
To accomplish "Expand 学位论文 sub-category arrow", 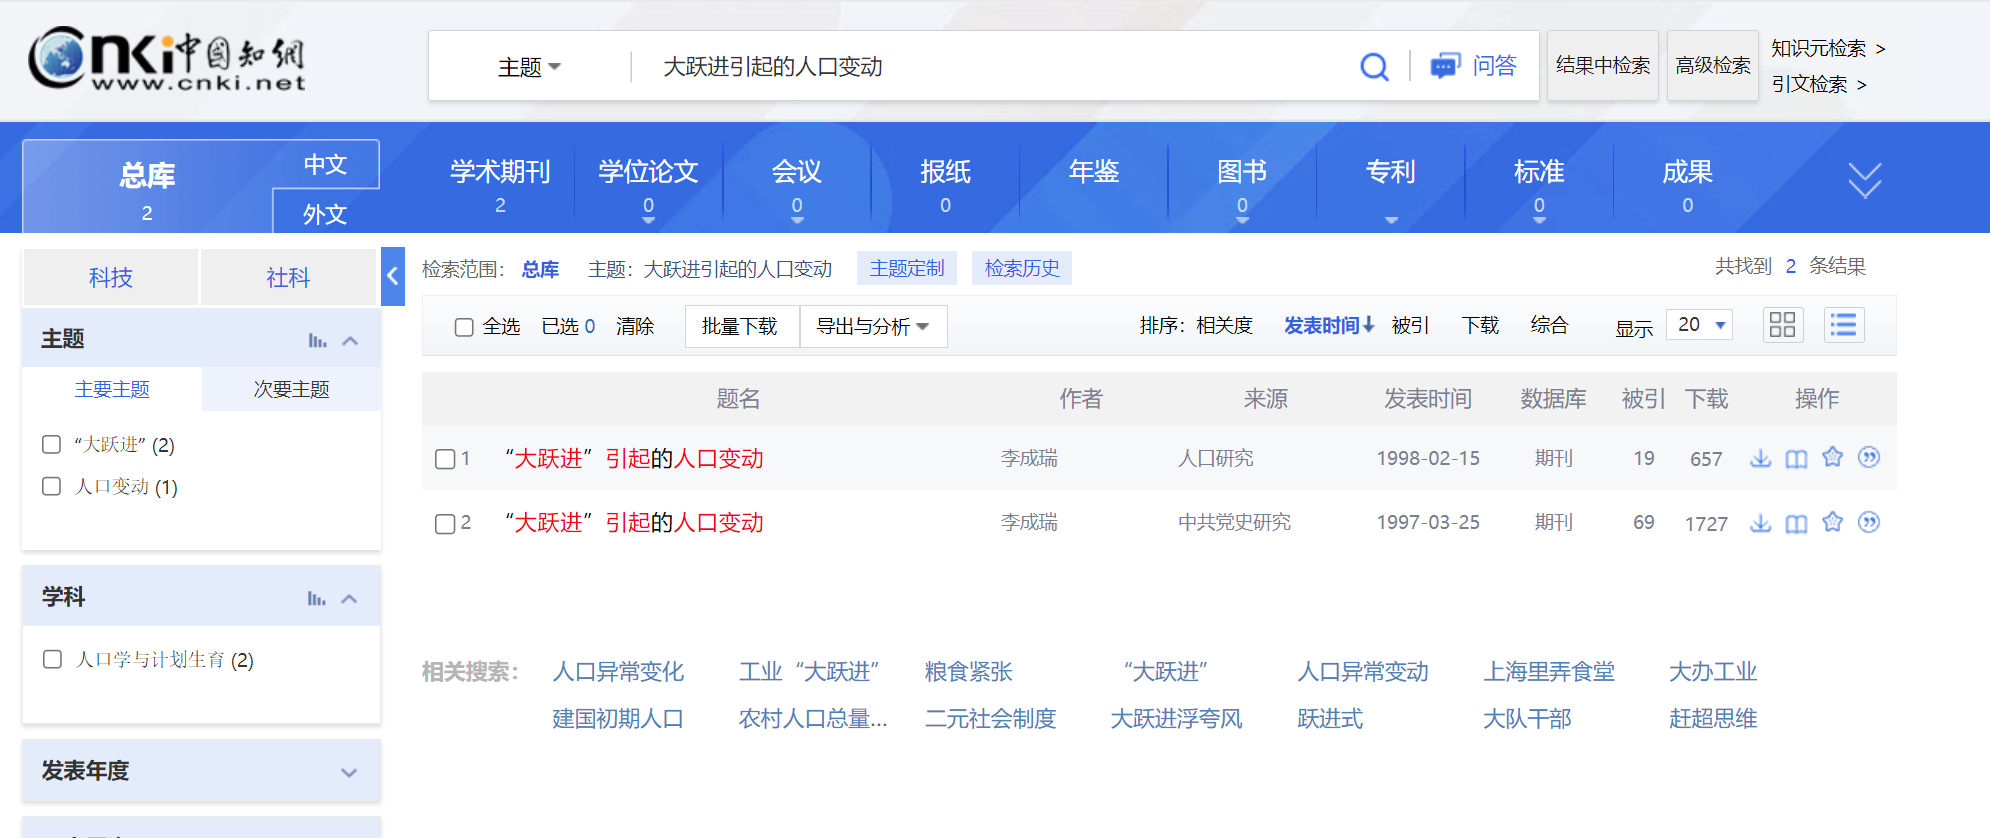I will click(648, 220).
